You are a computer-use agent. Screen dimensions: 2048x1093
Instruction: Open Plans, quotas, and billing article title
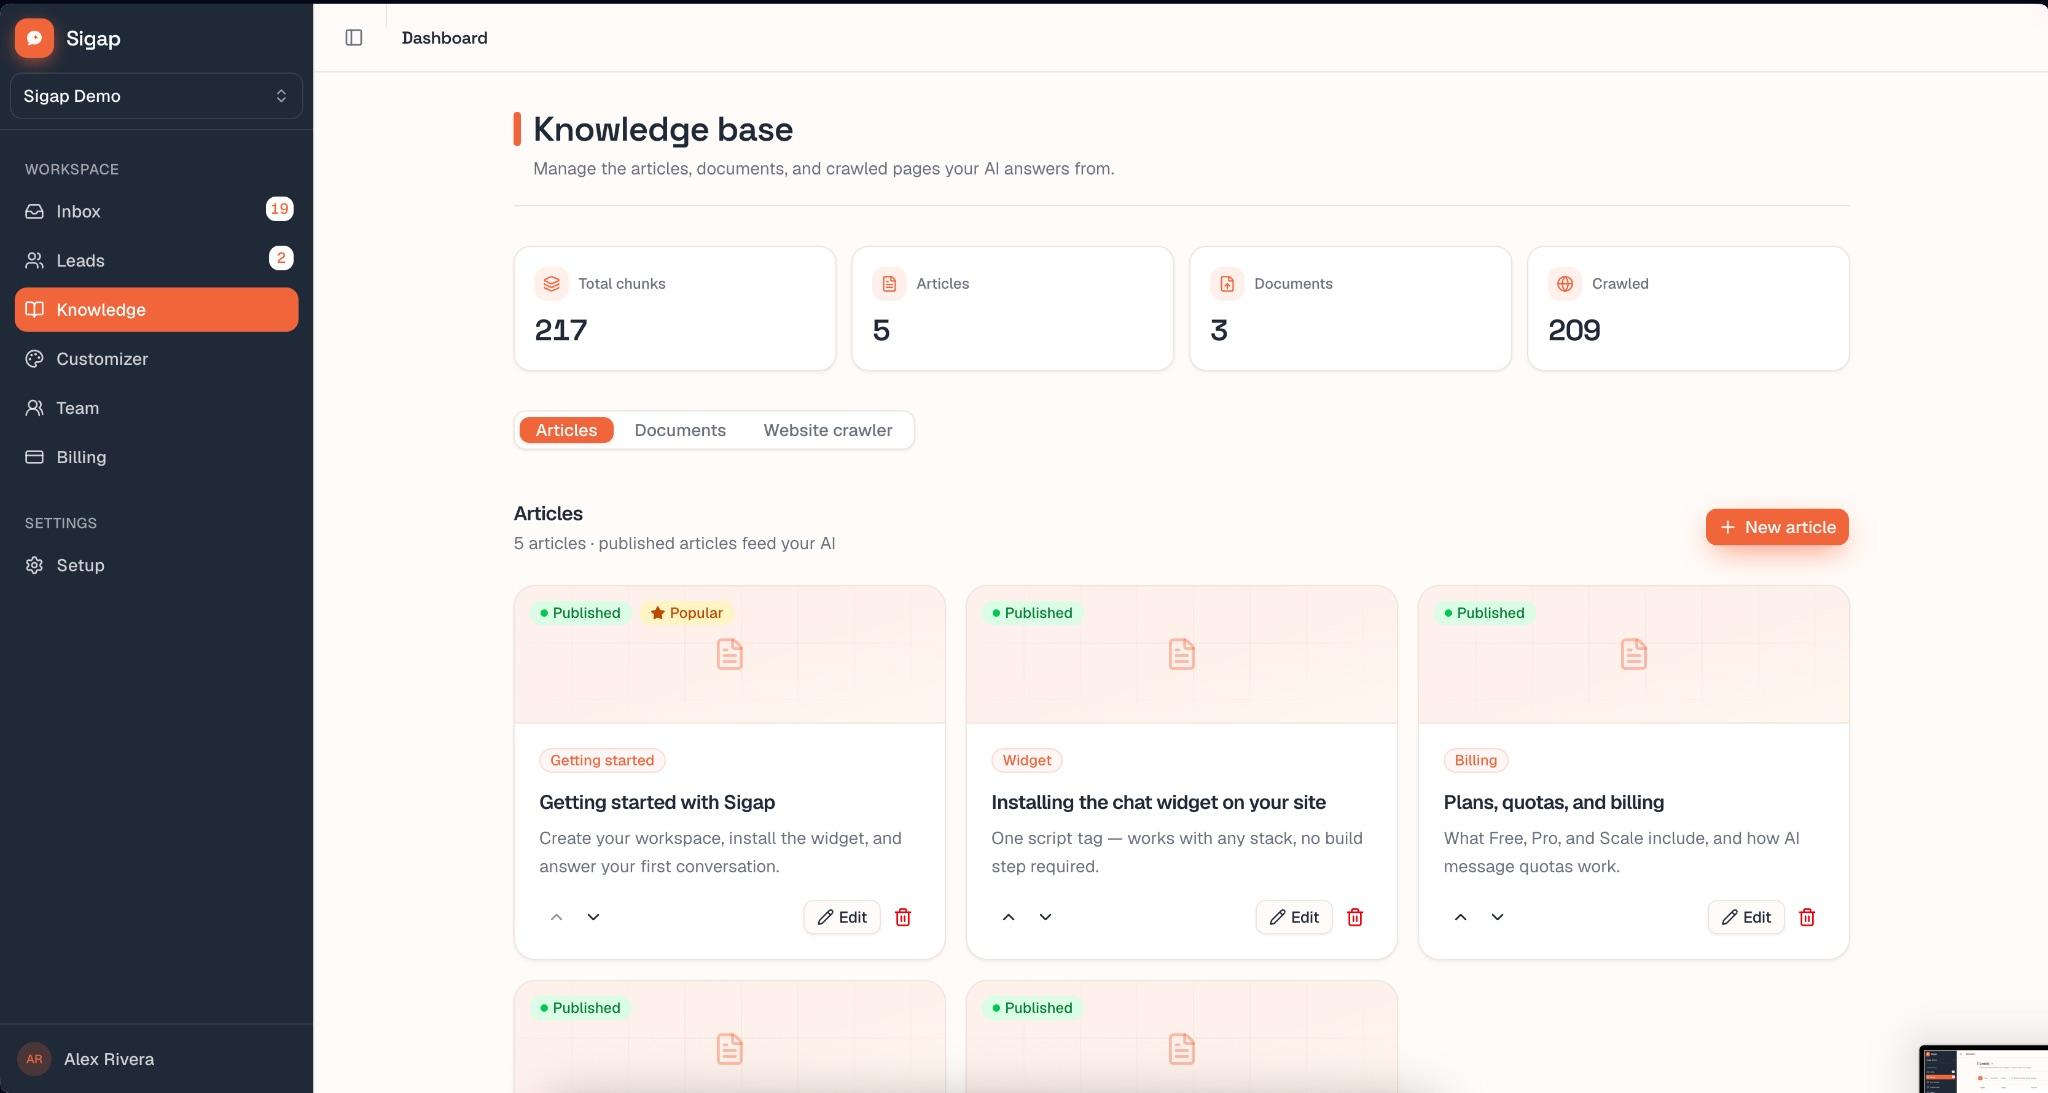click(x=1553, y=802)
